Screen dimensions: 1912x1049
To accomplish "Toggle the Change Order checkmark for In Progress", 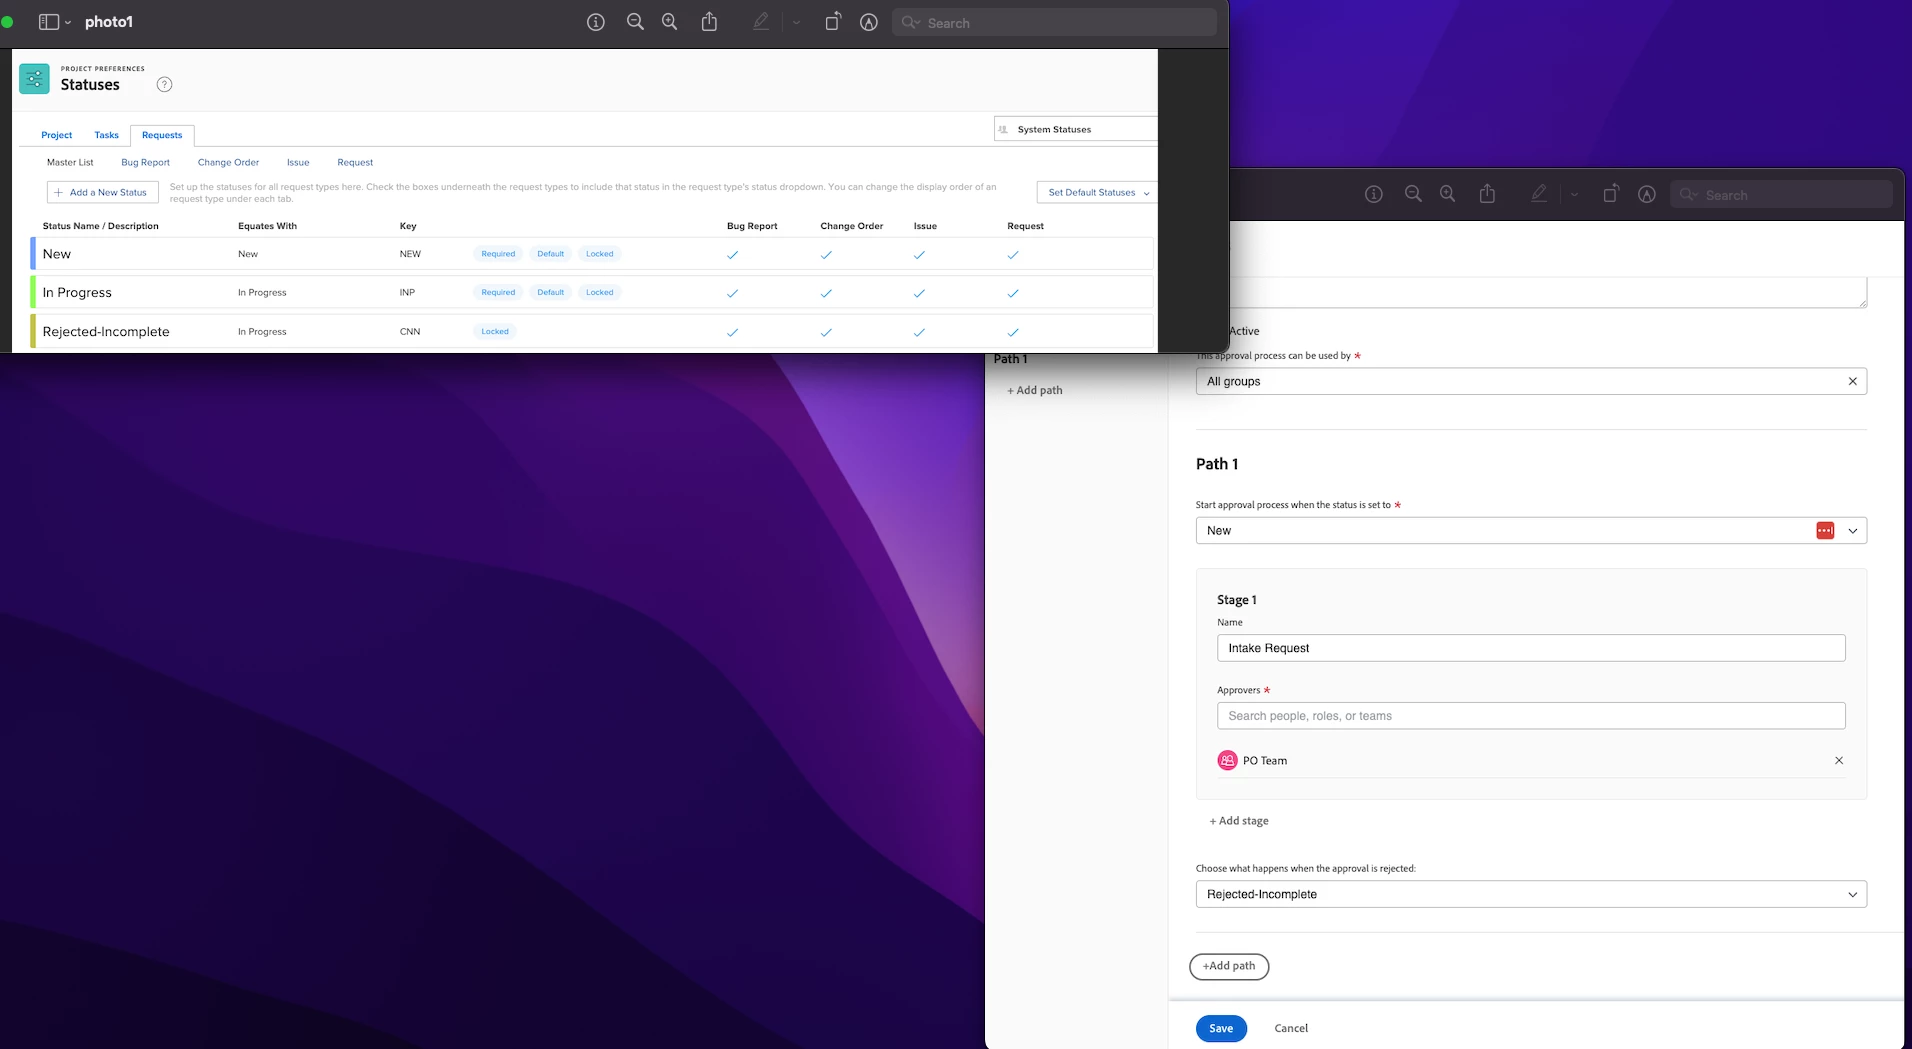I will 826,293.
